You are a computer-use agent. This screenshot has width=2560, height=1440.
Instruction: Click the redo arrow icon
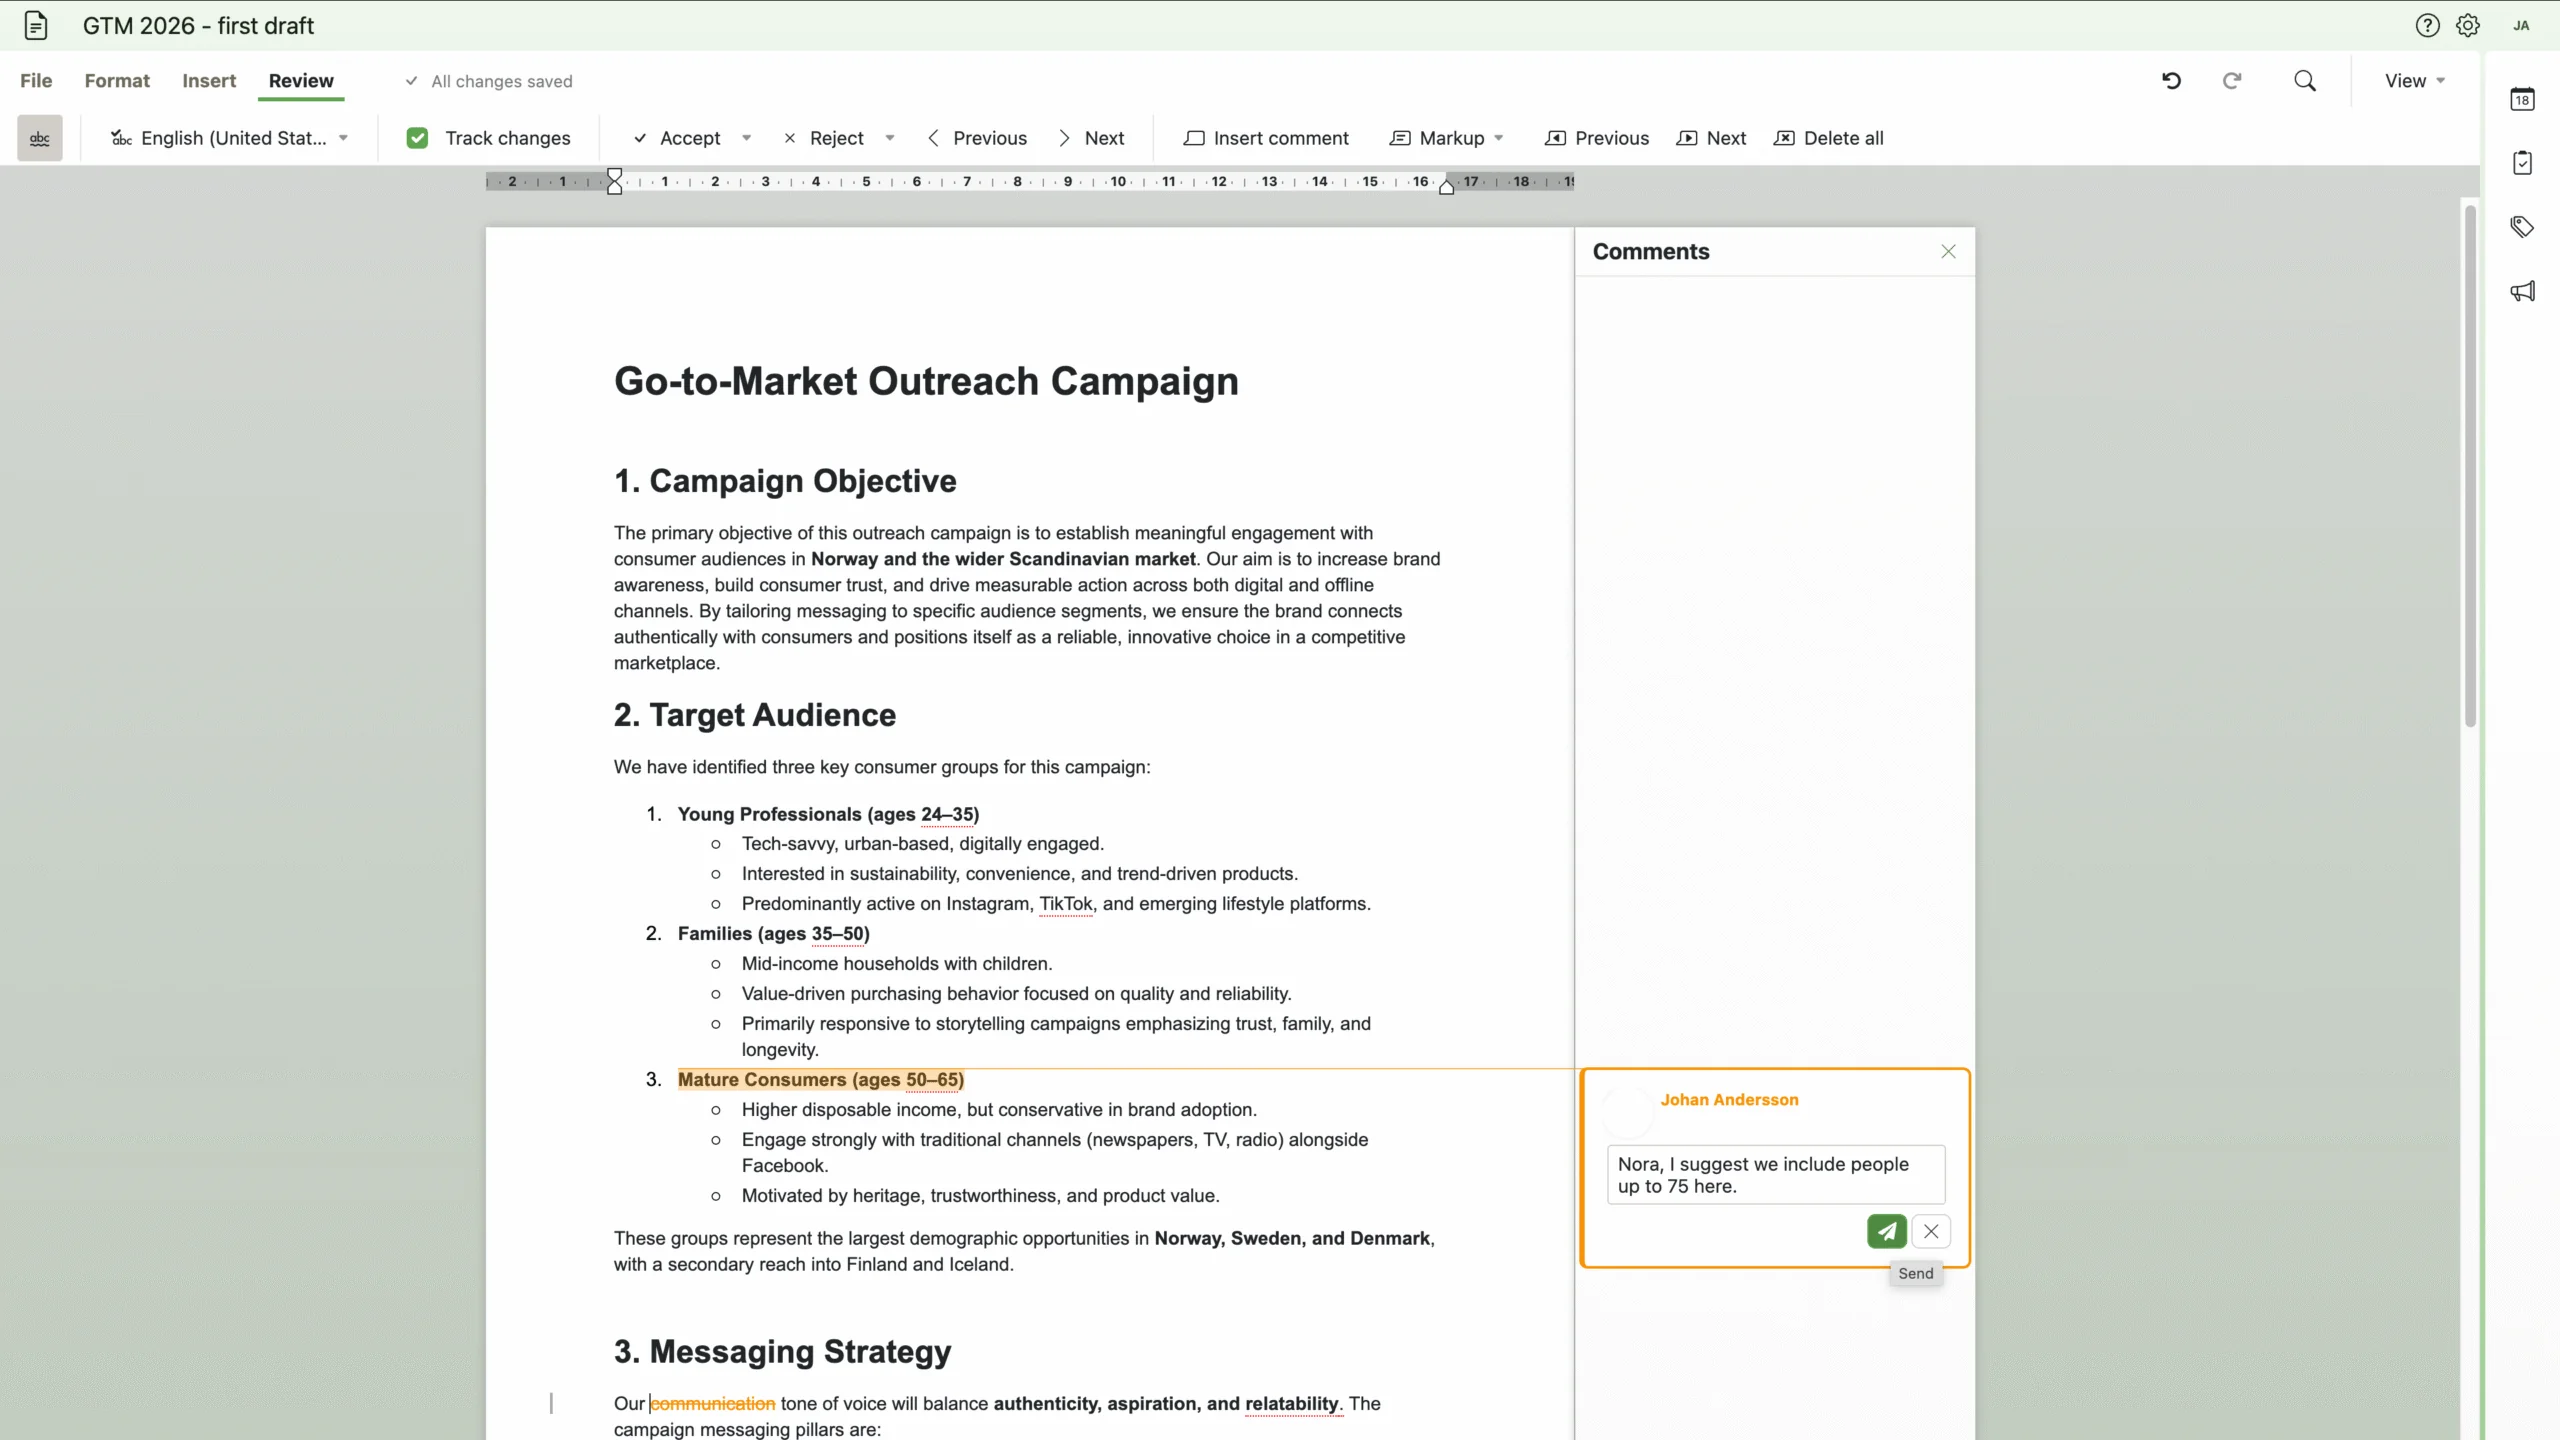click(2232, 81)
